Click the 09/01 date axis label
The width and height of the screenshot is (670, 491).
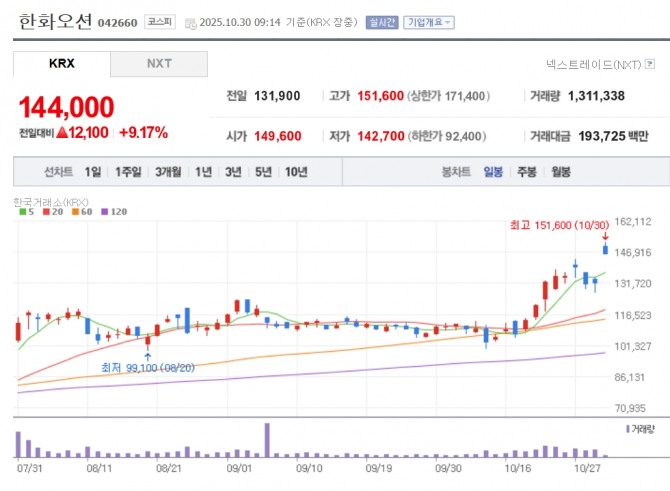[239, 468]
